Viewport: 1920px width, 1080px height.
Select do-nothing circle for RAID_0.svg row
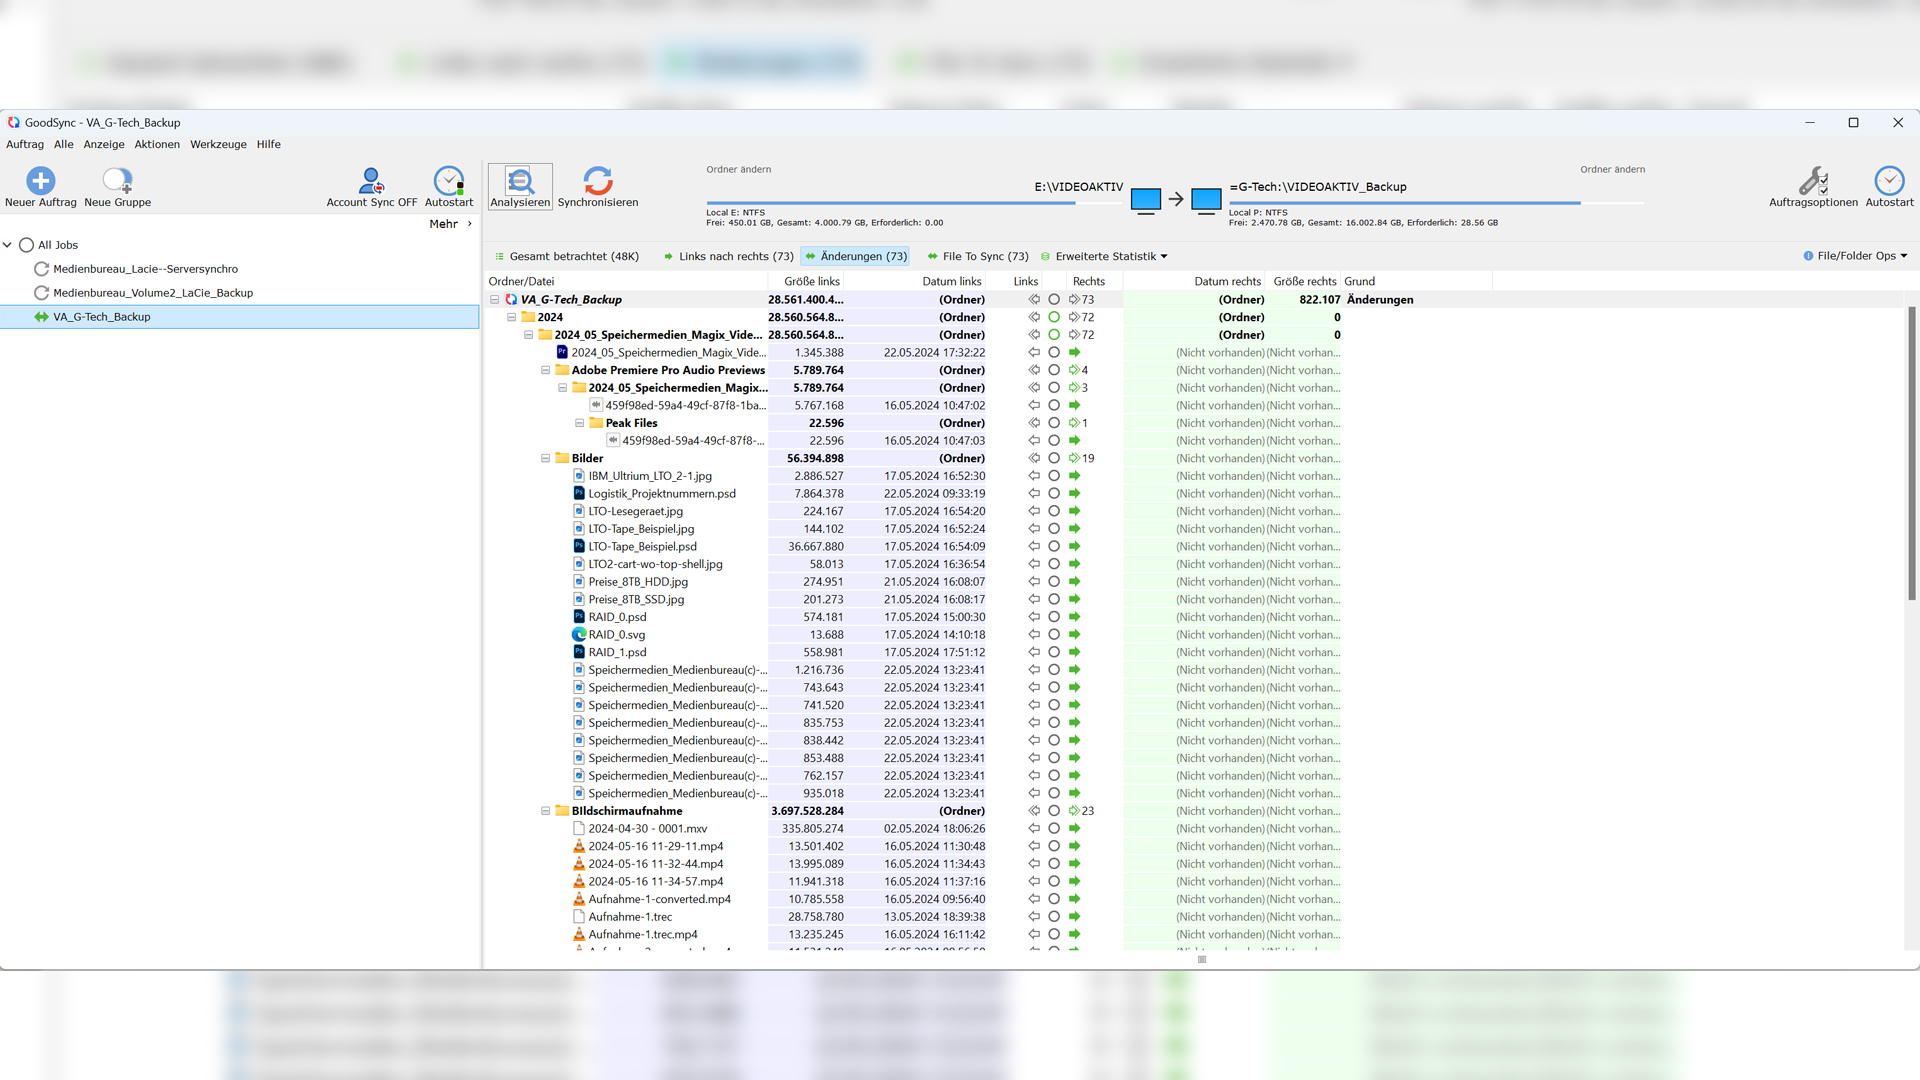(1054, 635)
